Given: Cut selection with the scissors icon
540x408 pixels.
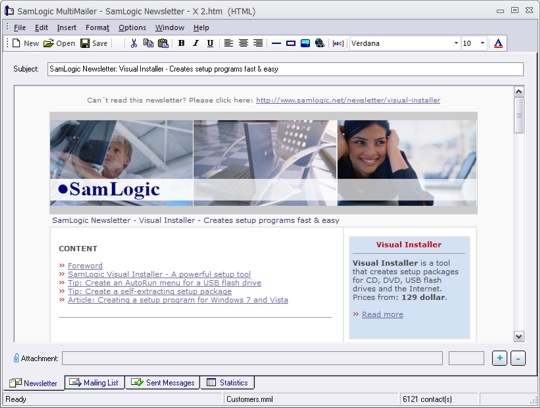Looking at the screenshot, I should [134, 43].
